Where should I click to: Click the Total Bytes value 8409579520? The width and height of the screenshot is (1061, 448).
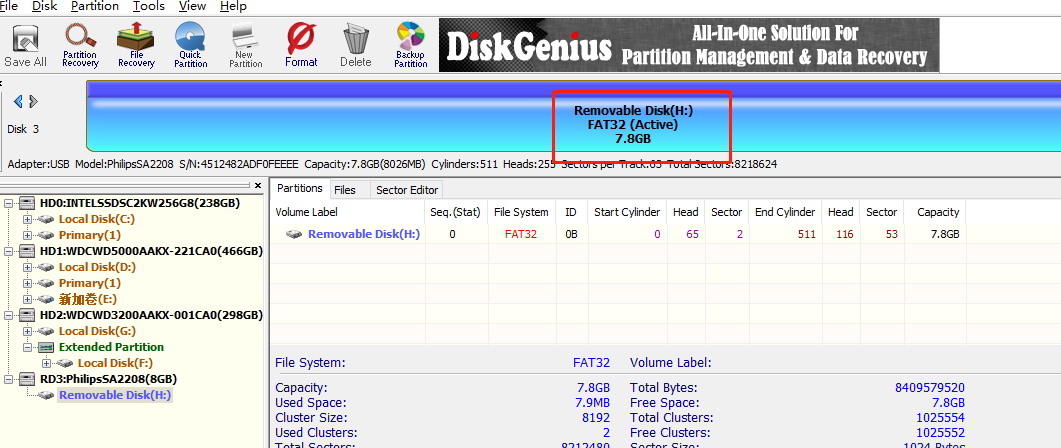click(x=930, y=388)
